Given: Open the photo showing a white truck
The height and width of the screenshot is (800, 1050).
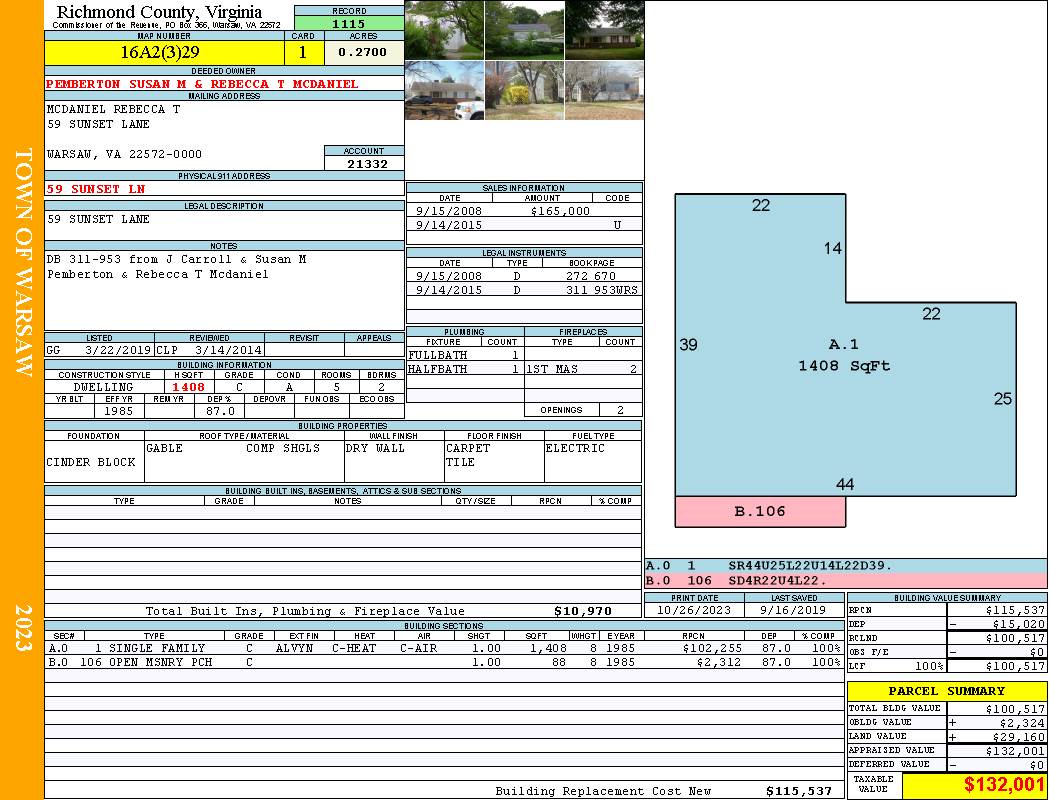Looking at the screenshot, I should pyautogui.click(x=444, y=90).
